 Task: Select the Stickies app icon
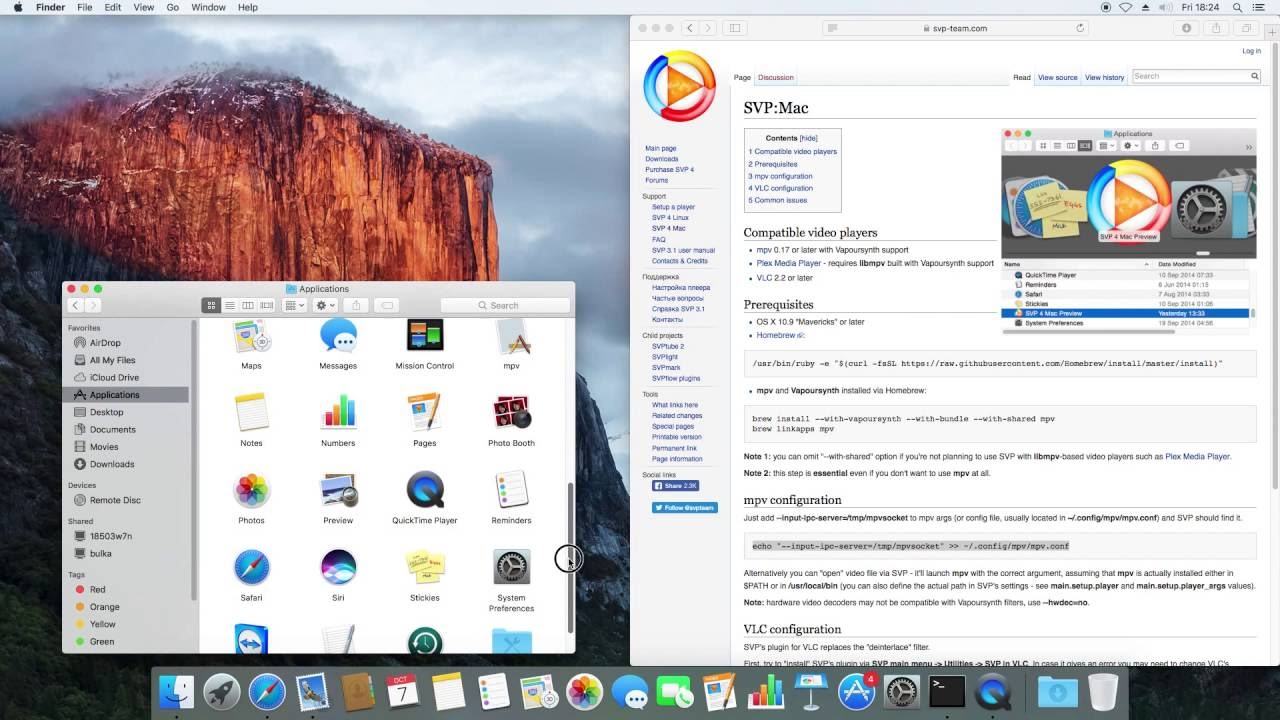[425, 567]
